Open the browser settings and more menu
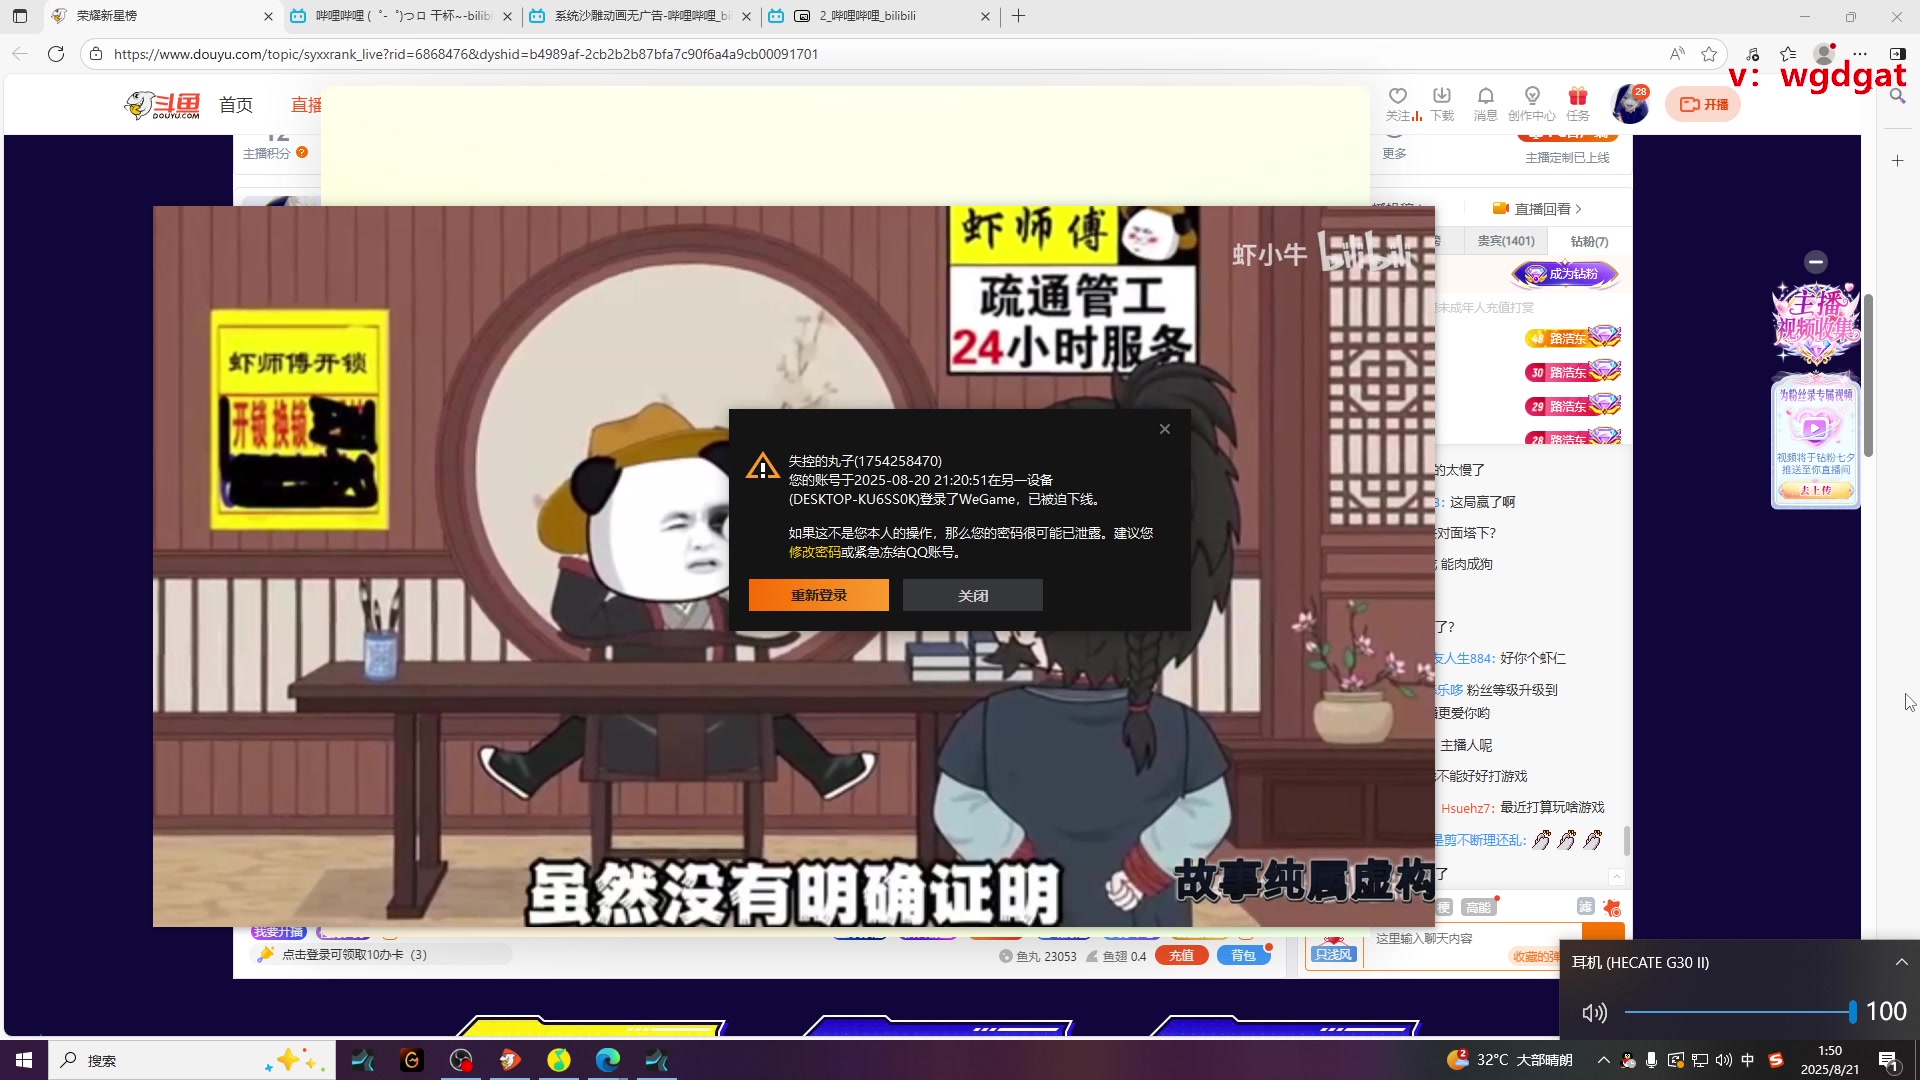The image size is (1920, 1080). tap(1860, 54)
